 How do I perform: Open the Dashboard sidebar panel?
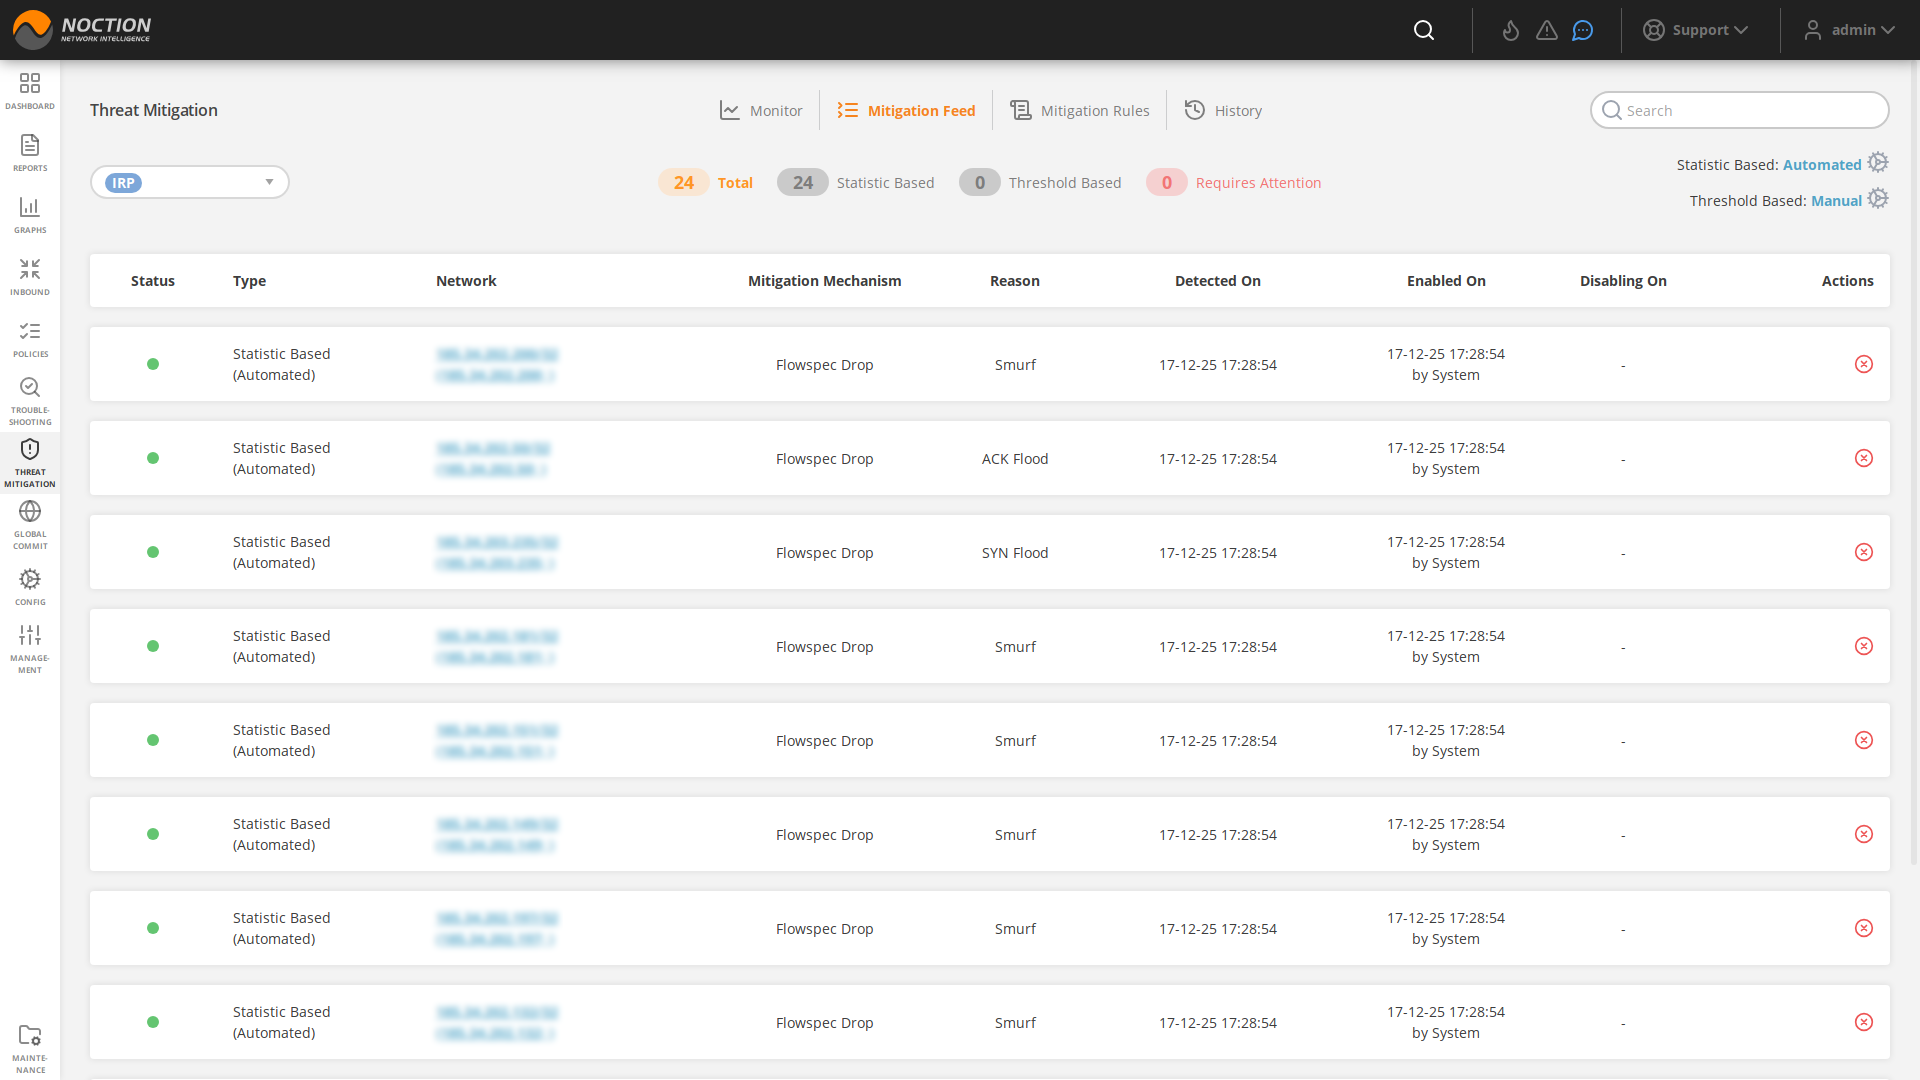click(x=30, y=90)
